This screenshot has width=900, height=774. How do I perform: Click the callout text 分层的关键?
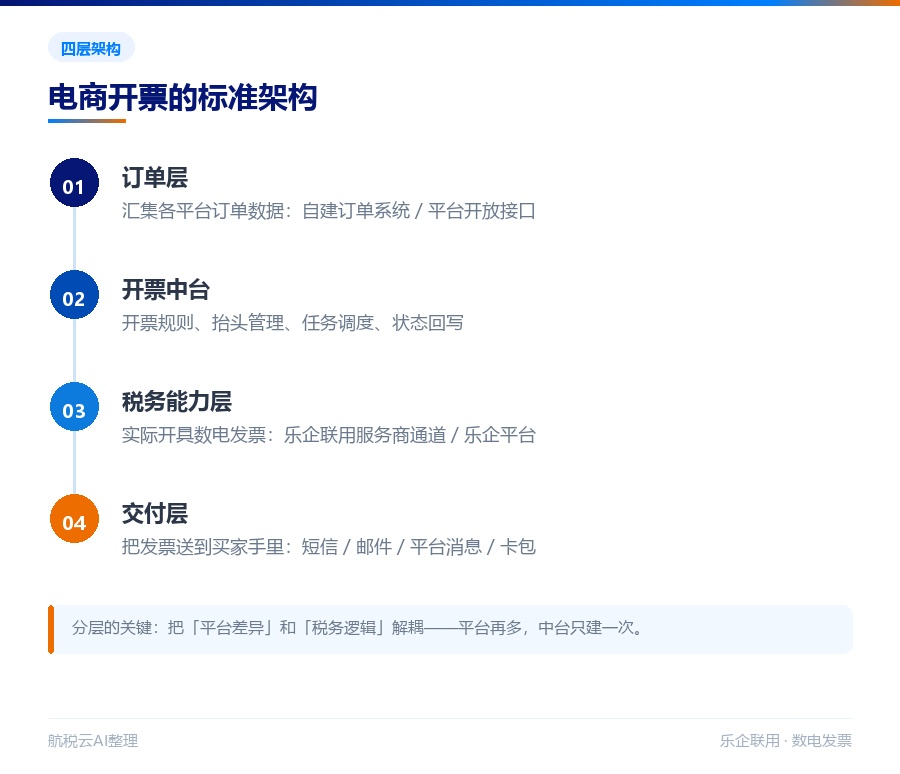[x=357, y=628]
